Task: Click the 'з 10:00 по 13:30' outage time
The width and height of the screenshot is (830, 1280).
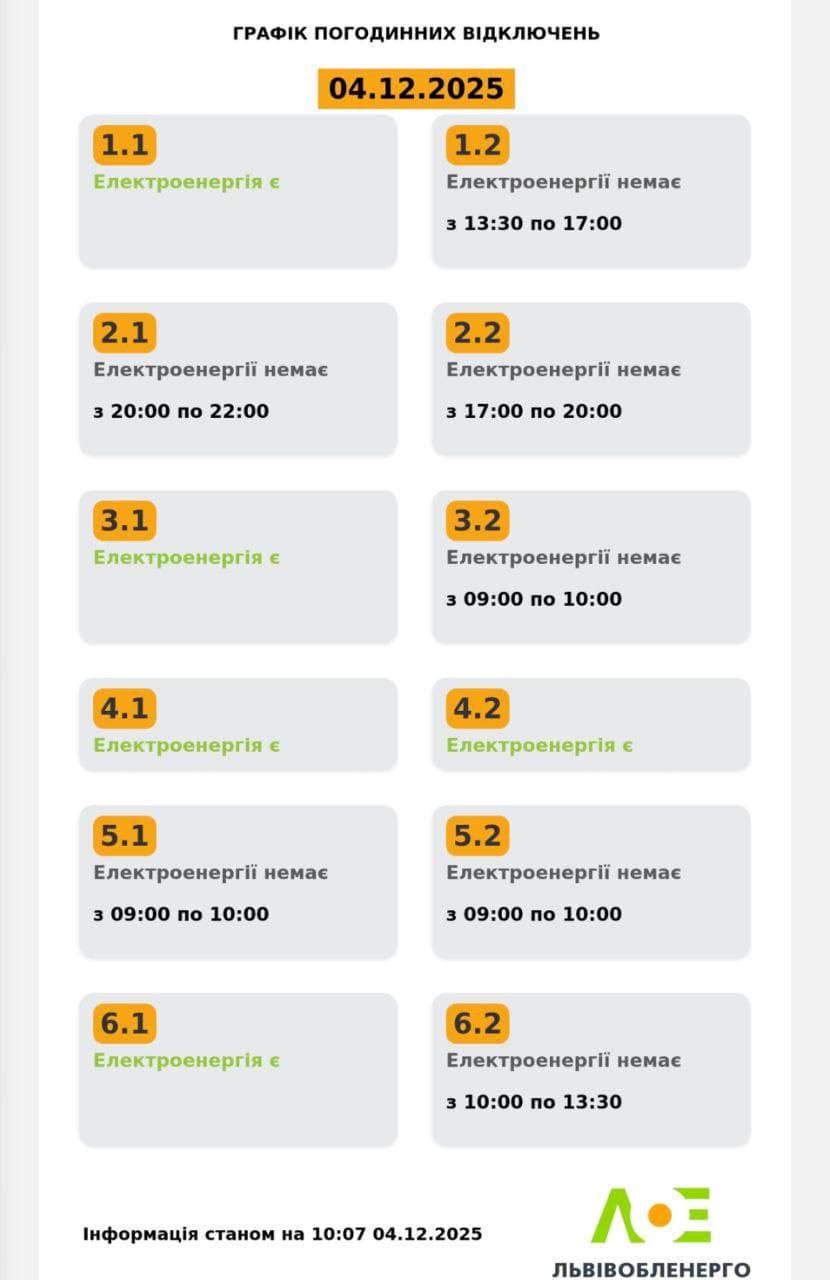Action: (534, 1102)
